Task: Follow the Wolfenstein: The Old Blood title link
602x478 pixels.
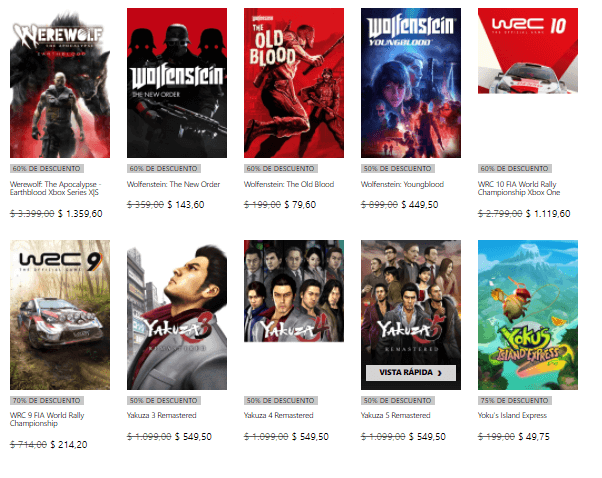Action: click(x=289, y=184)
